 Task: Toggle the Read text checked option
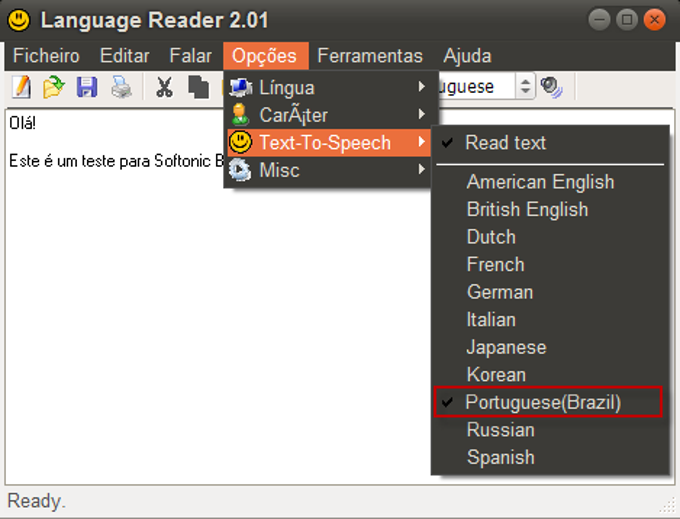point(550,143)
